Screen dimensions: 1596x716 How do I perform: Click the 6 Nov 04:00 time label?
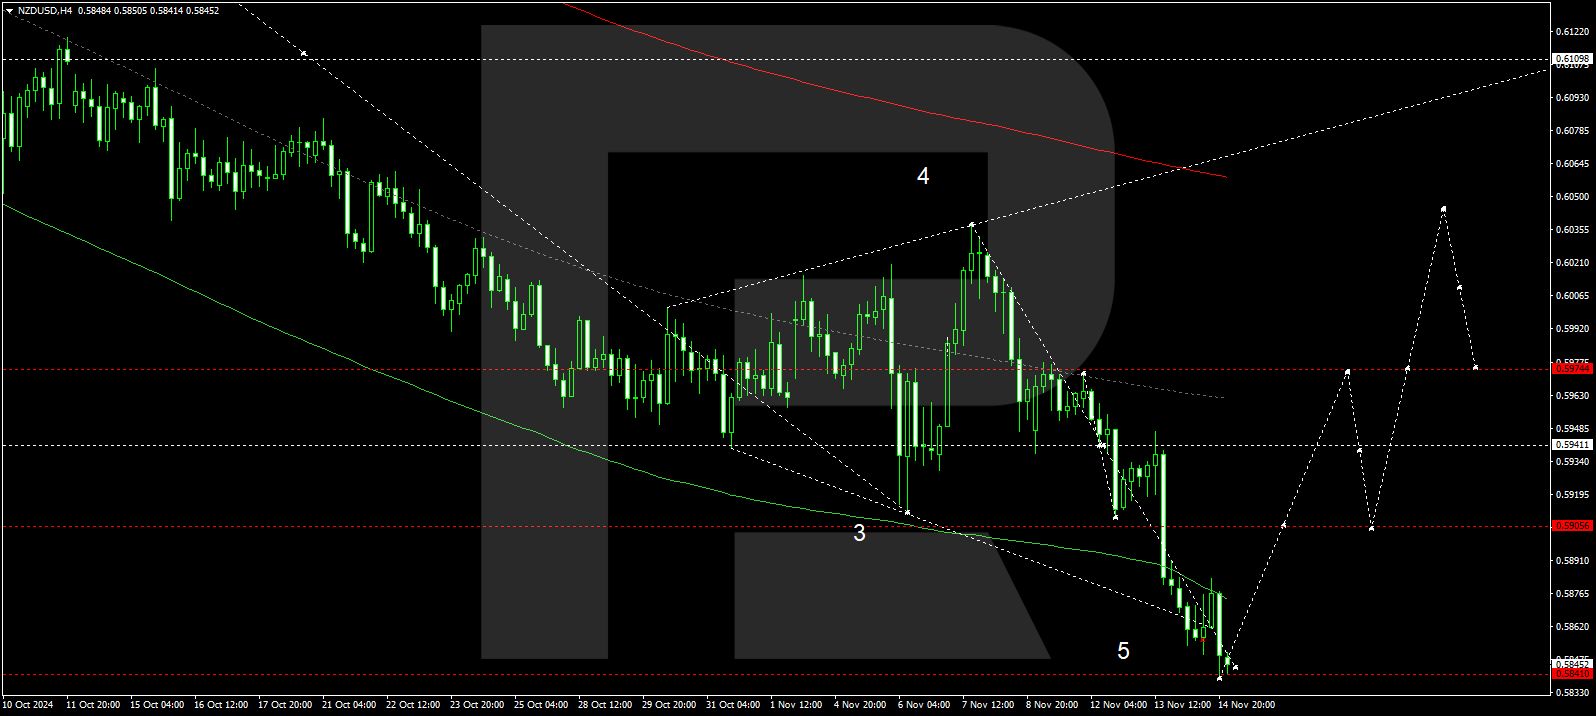[924, 705]
